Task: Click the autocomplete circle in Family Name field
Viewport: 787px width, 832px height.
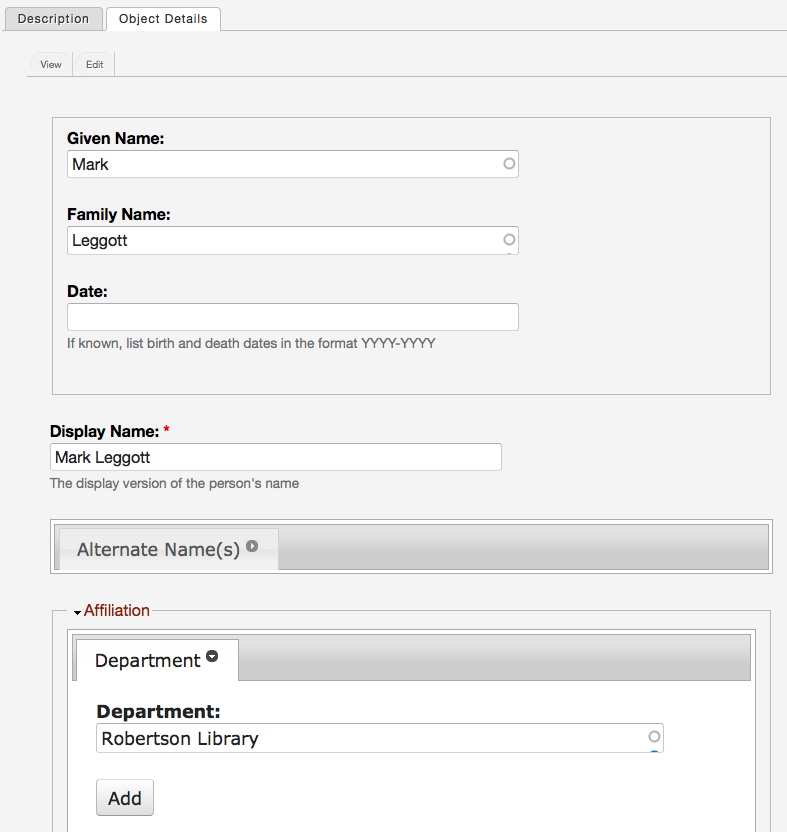Action: [x=509, y=240]
